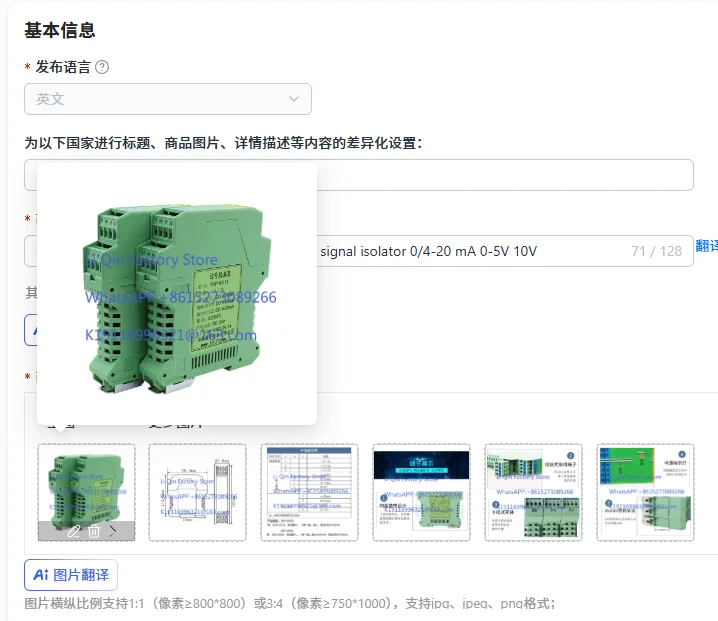Click the edit pencil icon on main image

coord(74,531)
